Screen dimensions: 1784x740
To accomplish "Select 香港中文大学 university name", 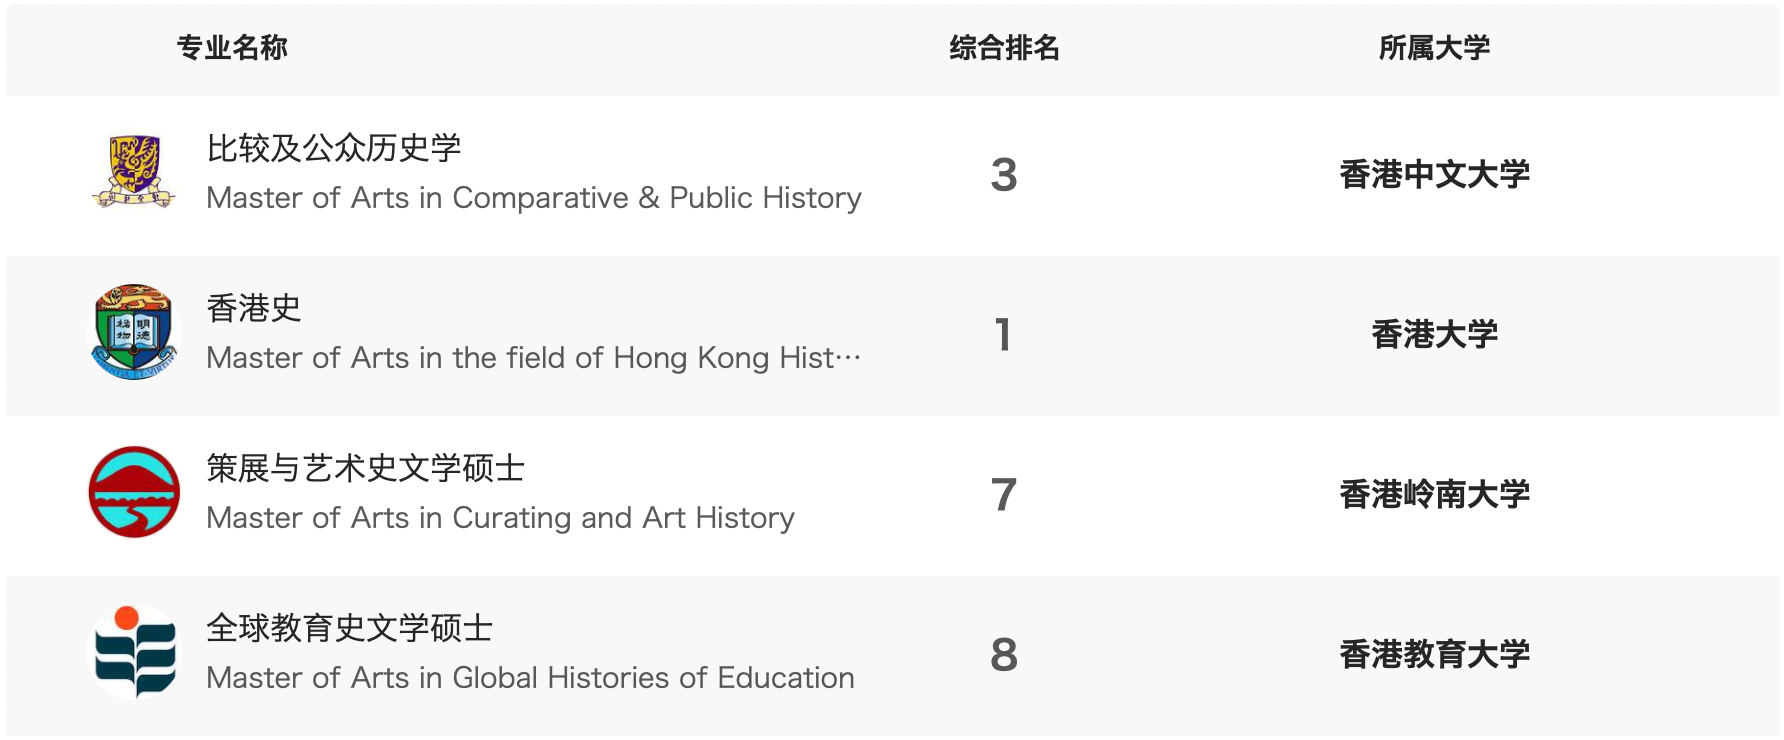I will (x=1434, y=174).
